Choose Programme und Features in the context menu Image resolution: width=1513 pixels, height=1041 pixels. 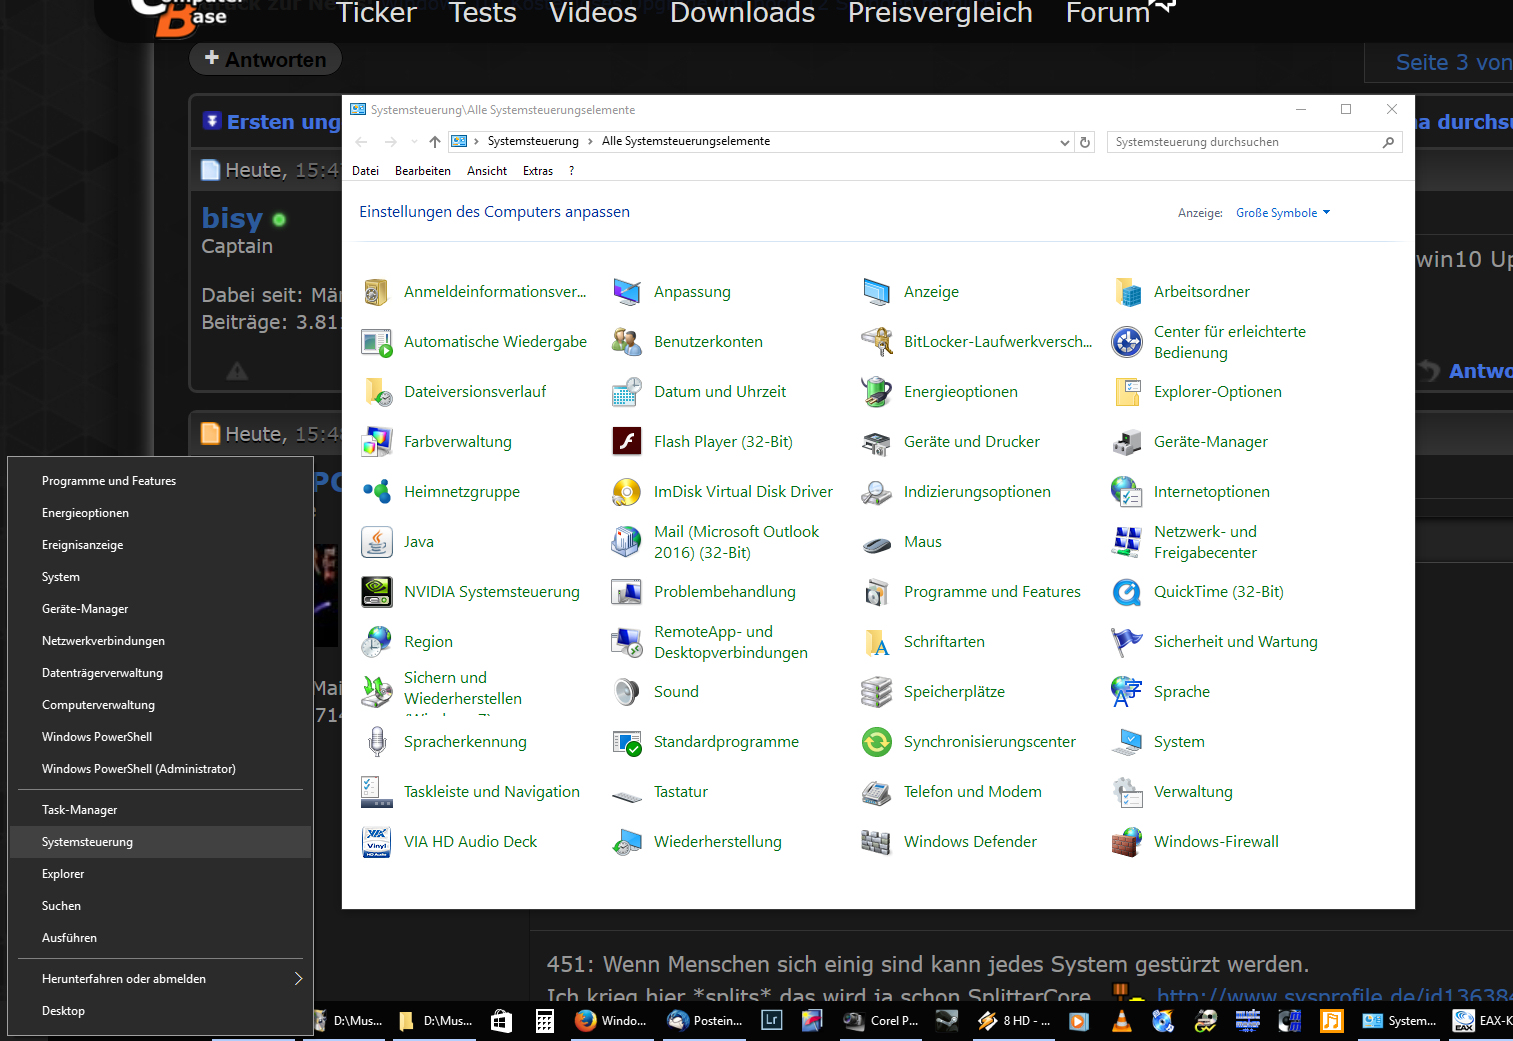[x=160, y=481]
